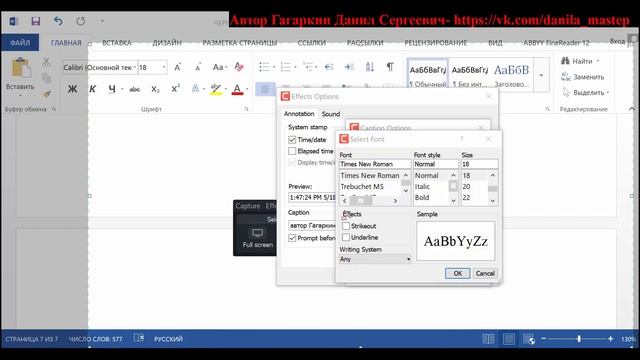Click Заменить (Replace) button
The width and height of the screenshot is (640, 360).
[x=583, y=77]
